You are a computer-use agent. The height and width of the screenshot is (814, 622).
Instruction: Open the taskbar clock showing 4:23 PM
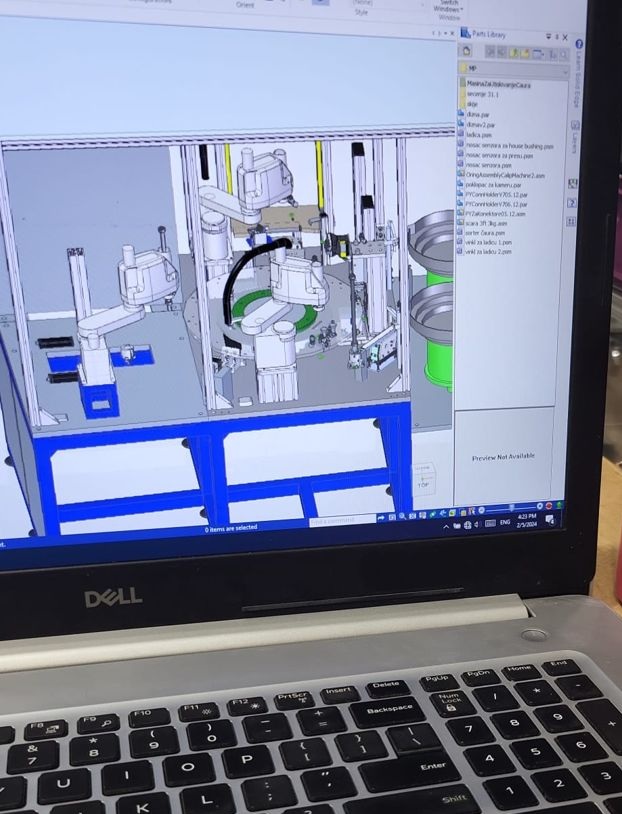(x=526, y=520)
